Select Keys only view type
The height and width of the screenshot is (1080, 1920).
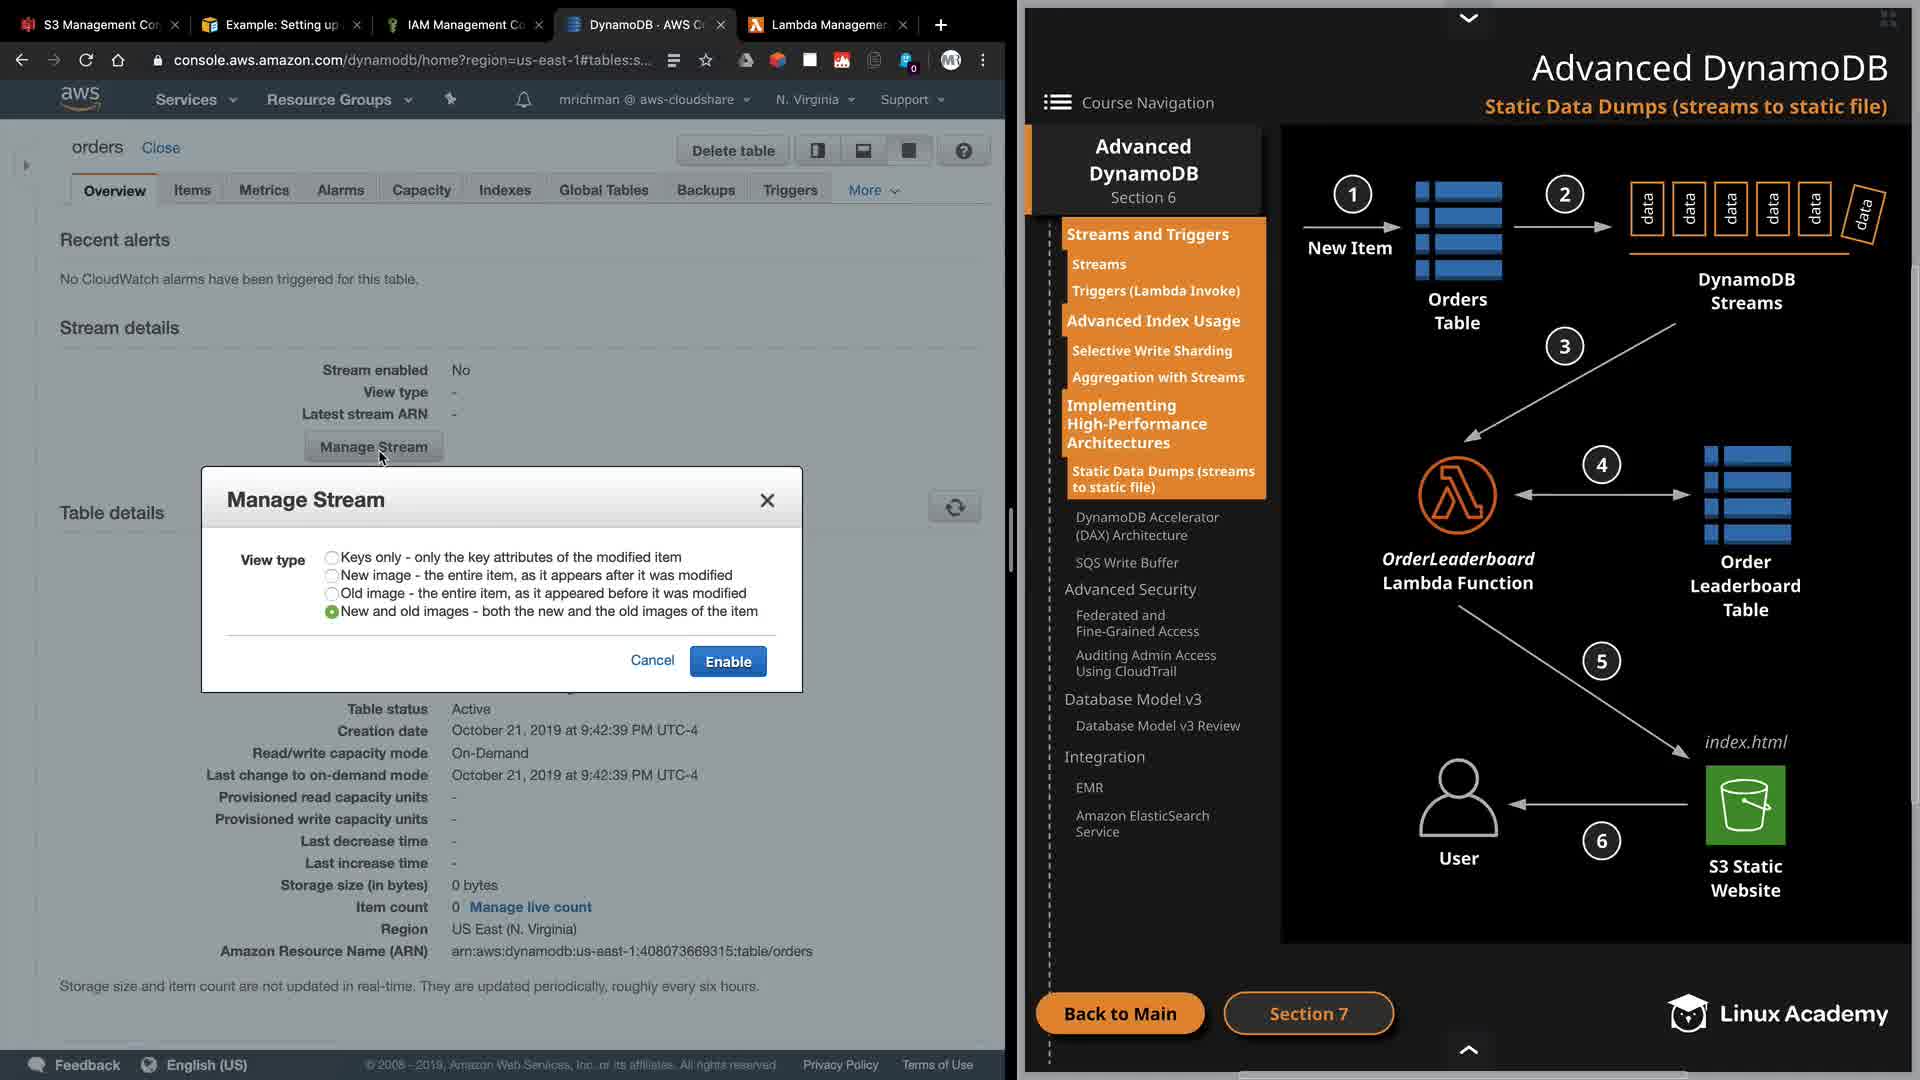[x=331, y=558]
